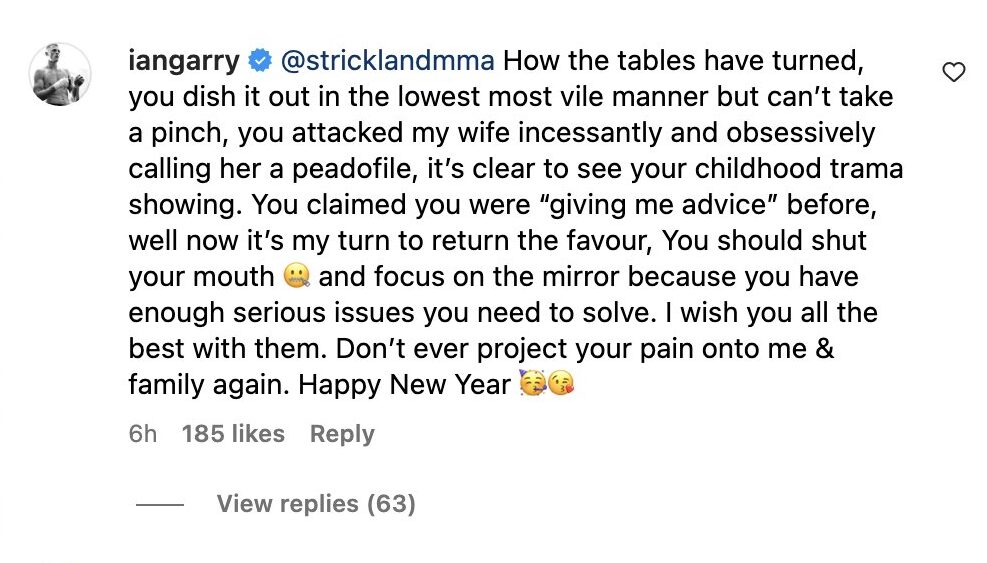Click the word "peadofile" in the comment

[343, 169]
